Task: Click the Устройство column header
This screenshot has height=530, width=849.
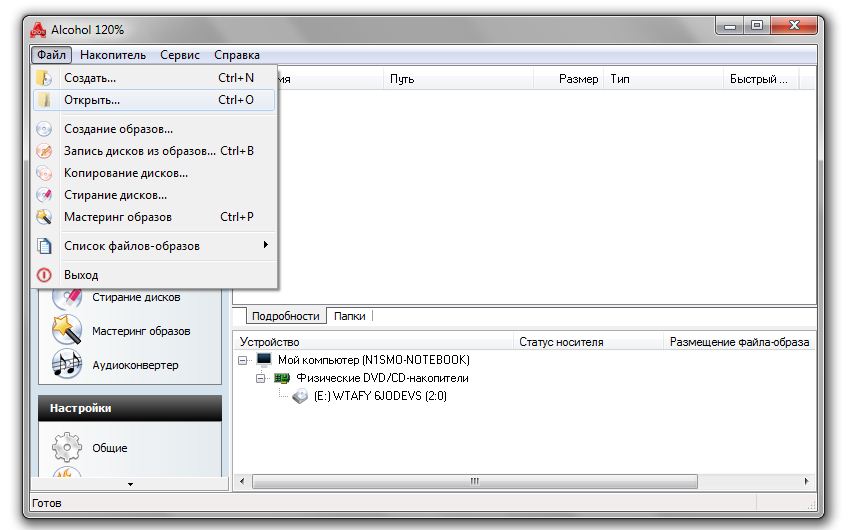Action: (x=374, y=342)
